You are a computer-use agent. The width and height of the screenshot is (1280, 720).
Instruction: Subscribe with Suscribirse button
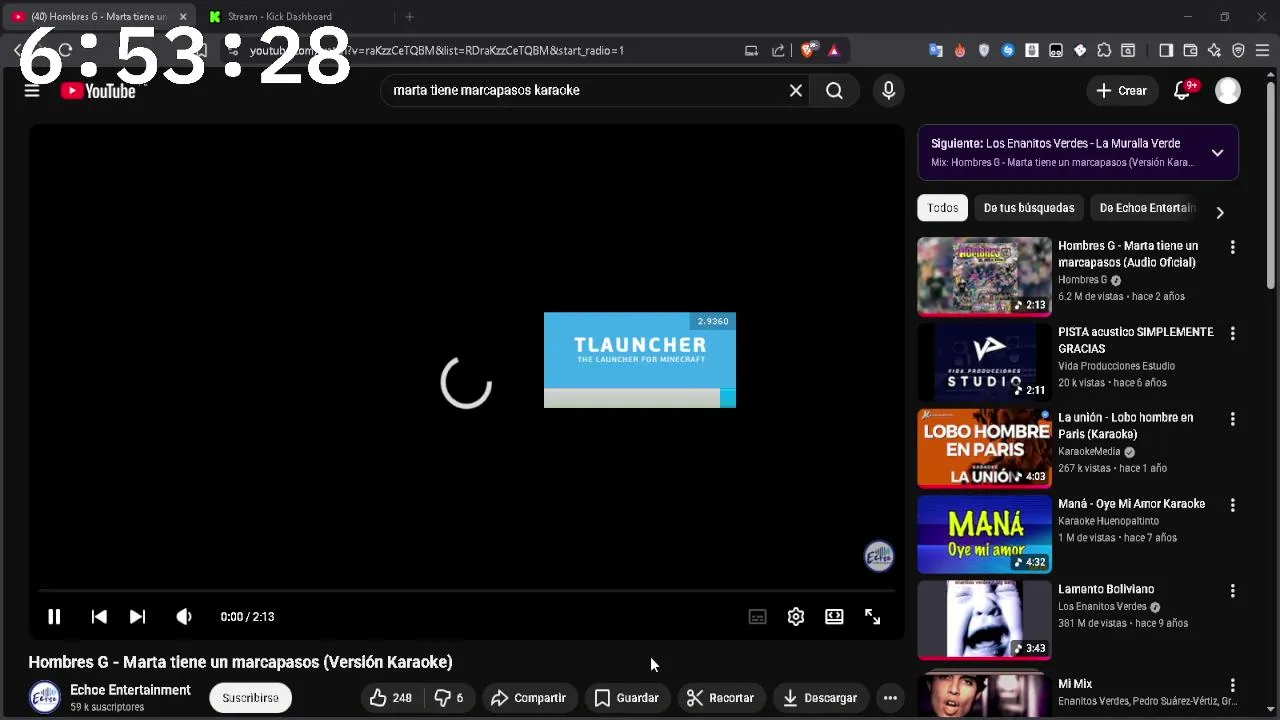click(x=251, y=698)
